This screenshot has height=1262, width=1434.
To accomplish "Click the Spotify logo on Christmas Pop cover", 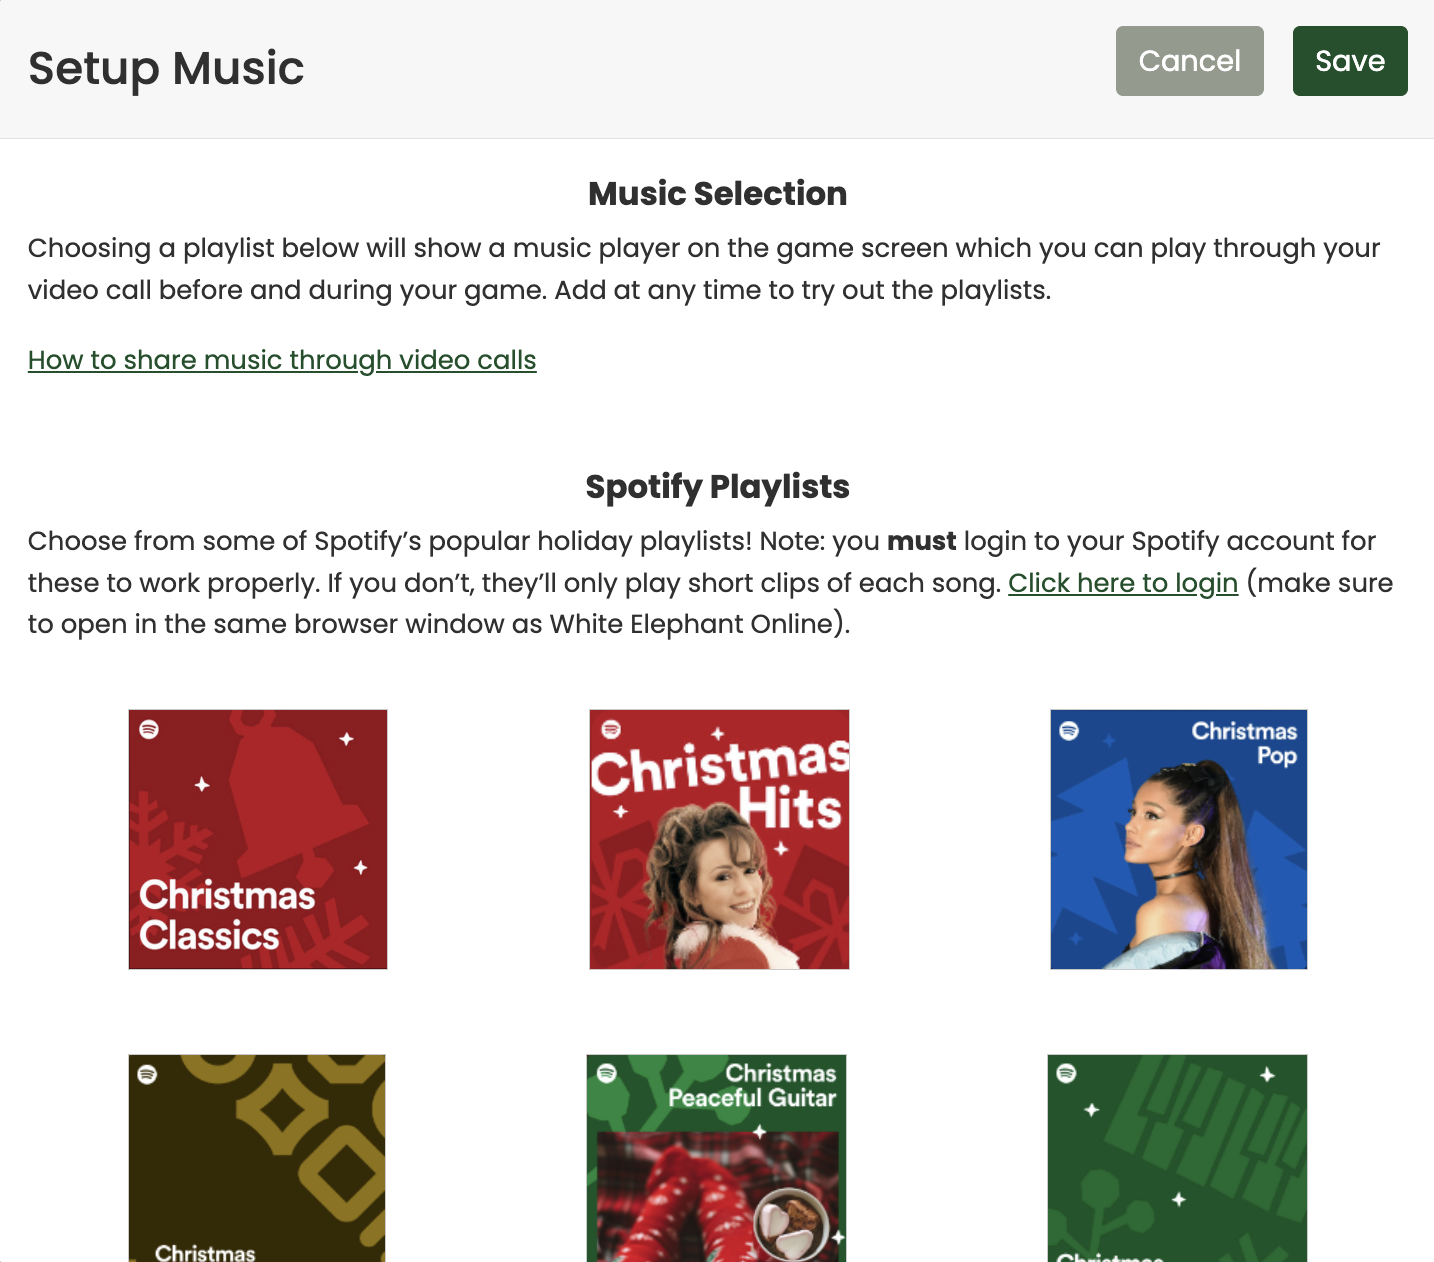I will (1070, 732).
